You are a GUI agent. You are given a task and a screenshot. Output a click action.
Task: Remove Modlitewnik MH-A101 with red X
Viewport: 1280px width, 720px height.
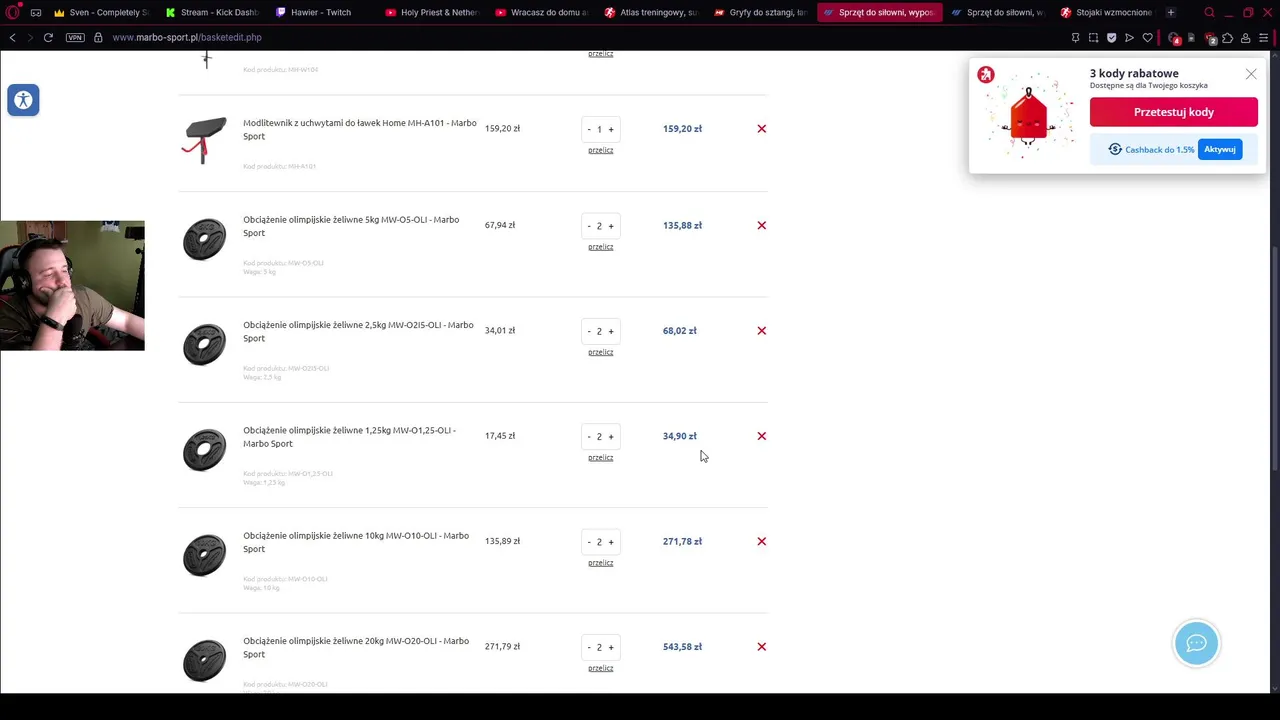tap(762, 129)
